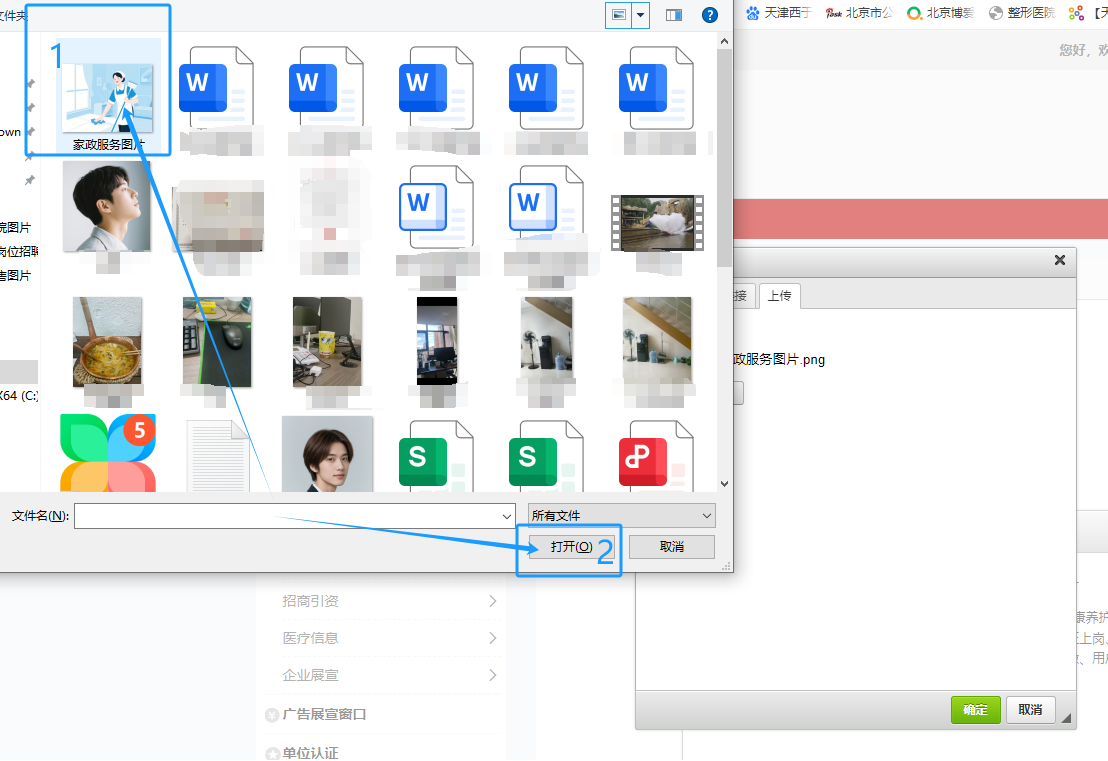The width and height of the screenshot is (1108, 761).
Task: Click 取消 in the file dialog
Action: 671,547
